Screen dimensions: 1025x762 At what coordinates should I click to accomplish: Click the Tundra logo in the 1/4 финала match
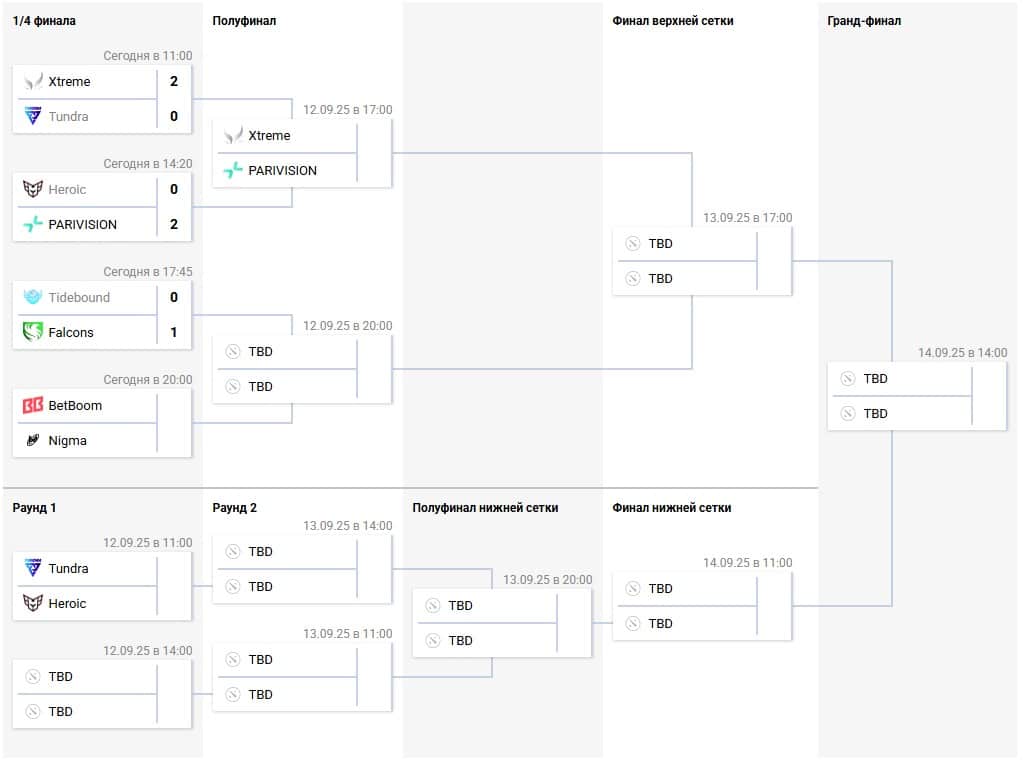point(33,116)
